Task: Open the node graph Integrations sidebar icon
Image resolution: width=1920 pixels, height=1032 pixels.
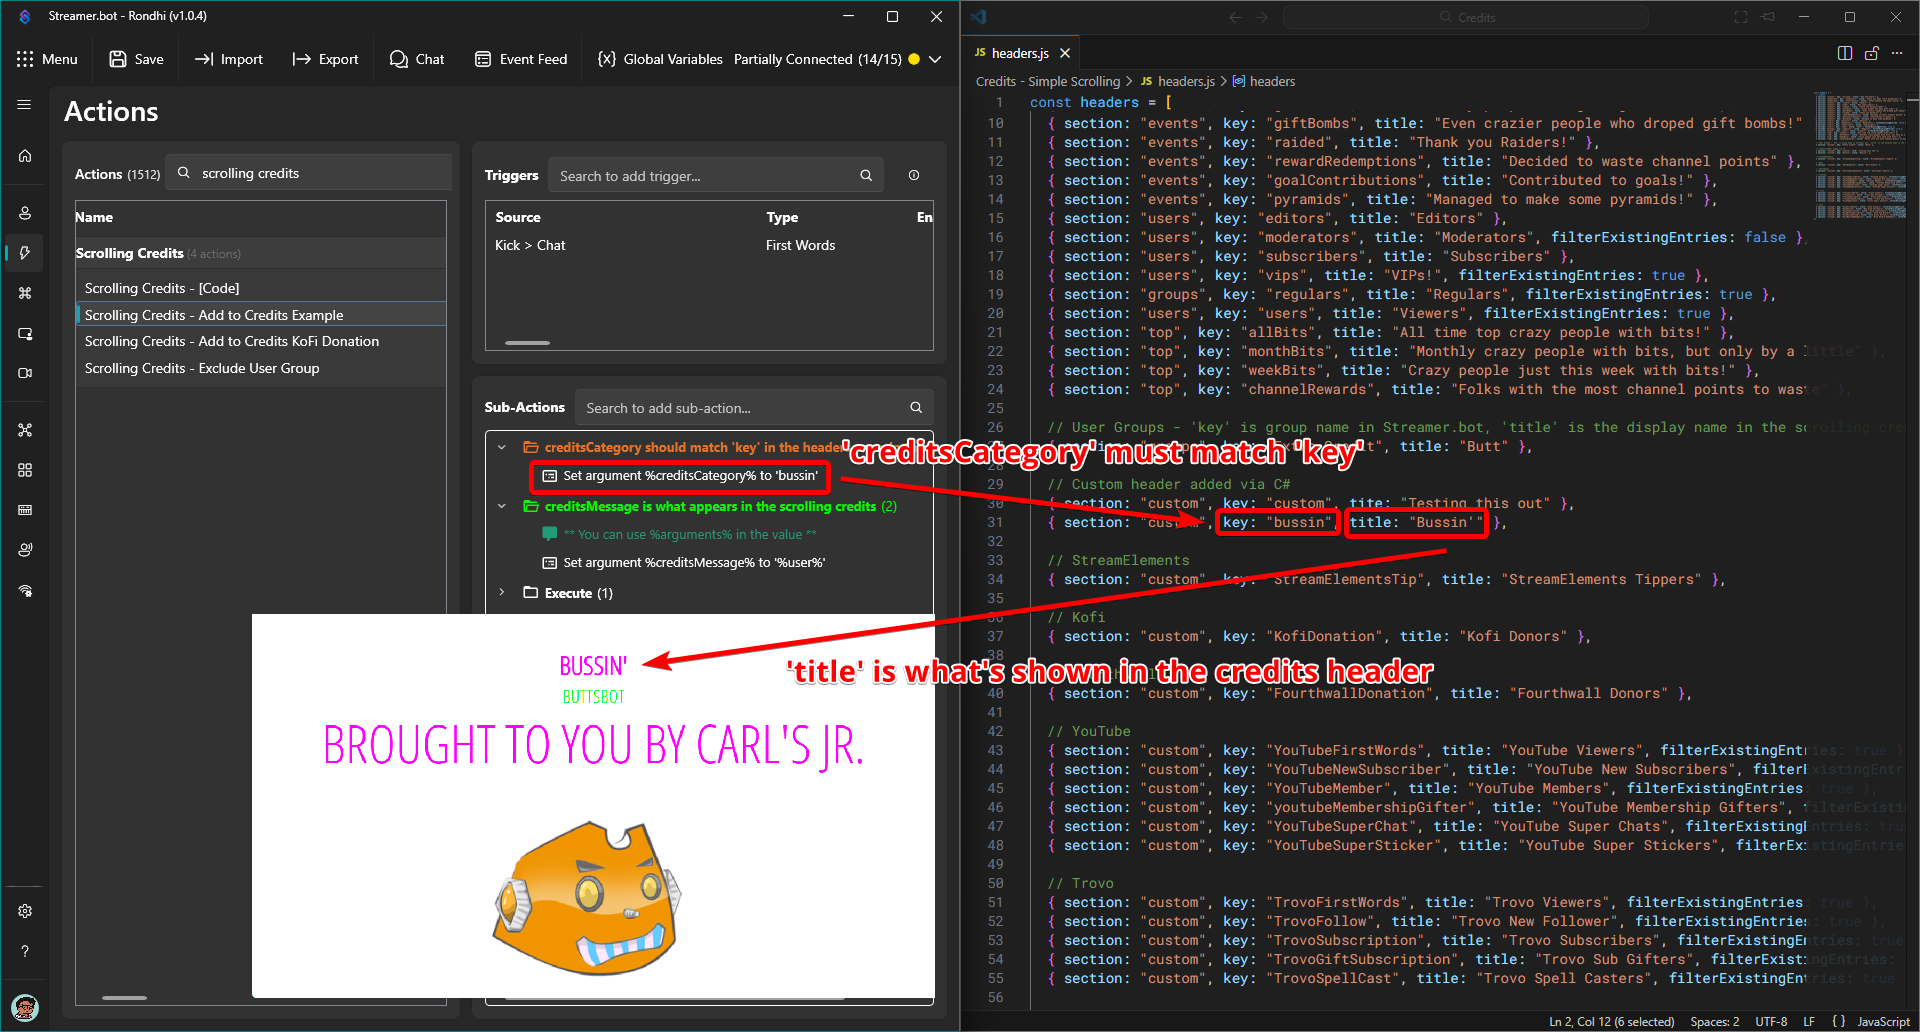Action: click(x=25, y=430)
